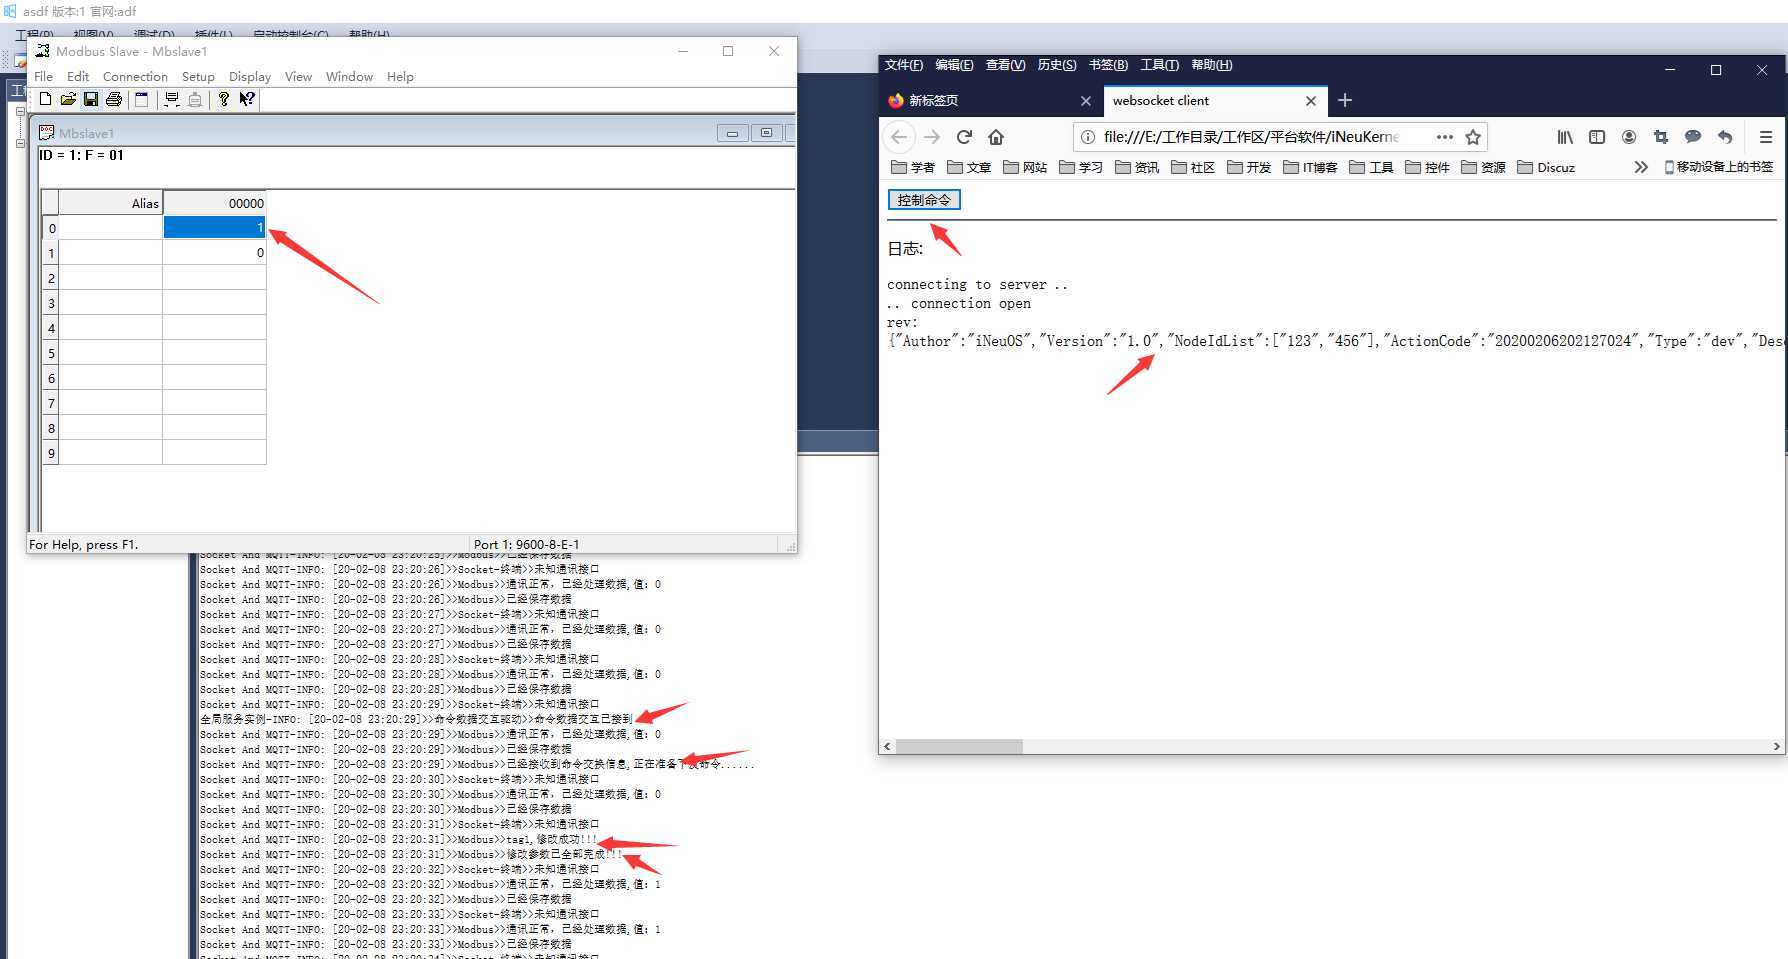Click the Alias column header
The height and width of the screenshot is (959, 1788).
point(111,203)
